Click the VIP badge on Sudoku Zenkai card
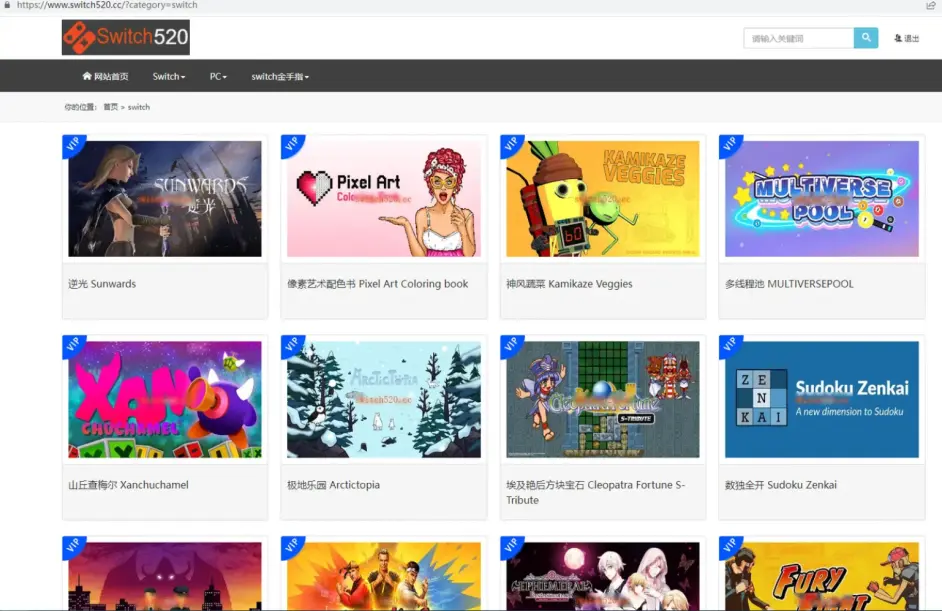Image resolution: width=942 pixels, height=611 pixels. coord(729,345)
